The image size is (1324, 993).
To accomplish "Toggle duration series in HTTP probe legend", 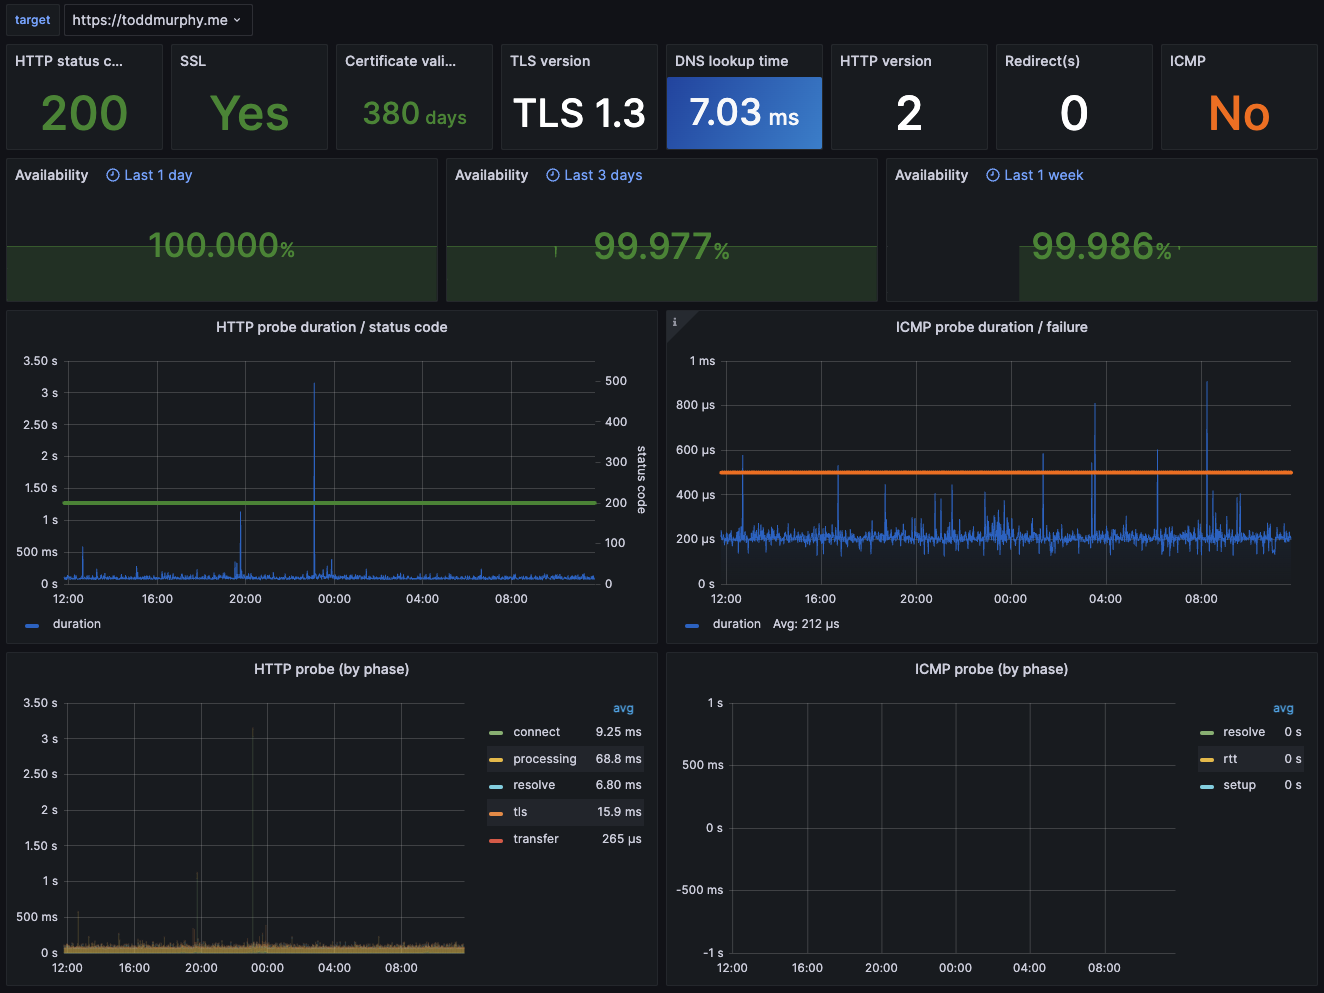I will pos(77,624).
